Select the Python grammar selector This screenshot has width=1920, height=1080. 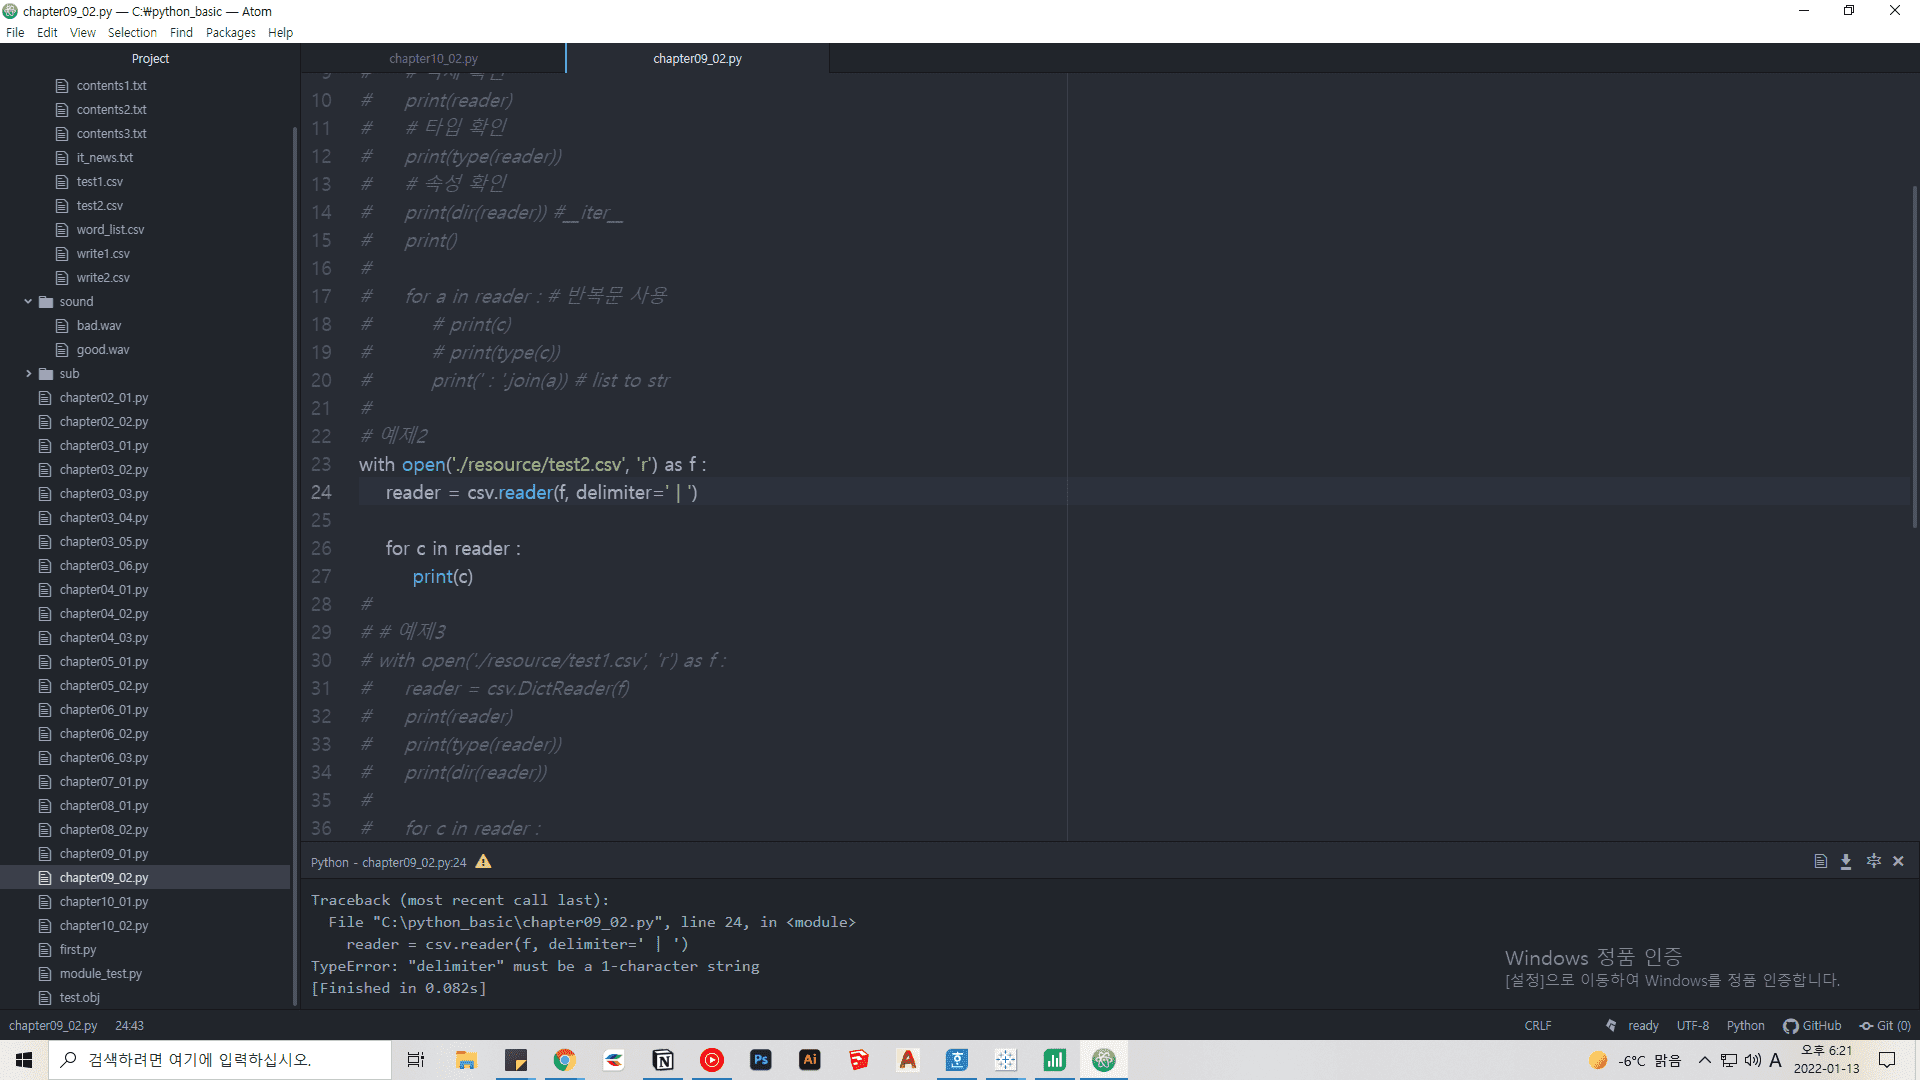(1745, 1025)
